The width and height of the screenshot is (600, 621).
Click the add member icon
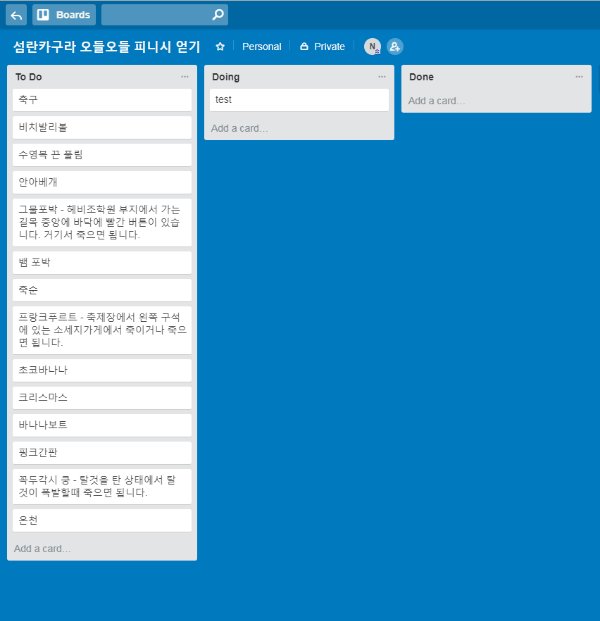(x=395, y=46)
